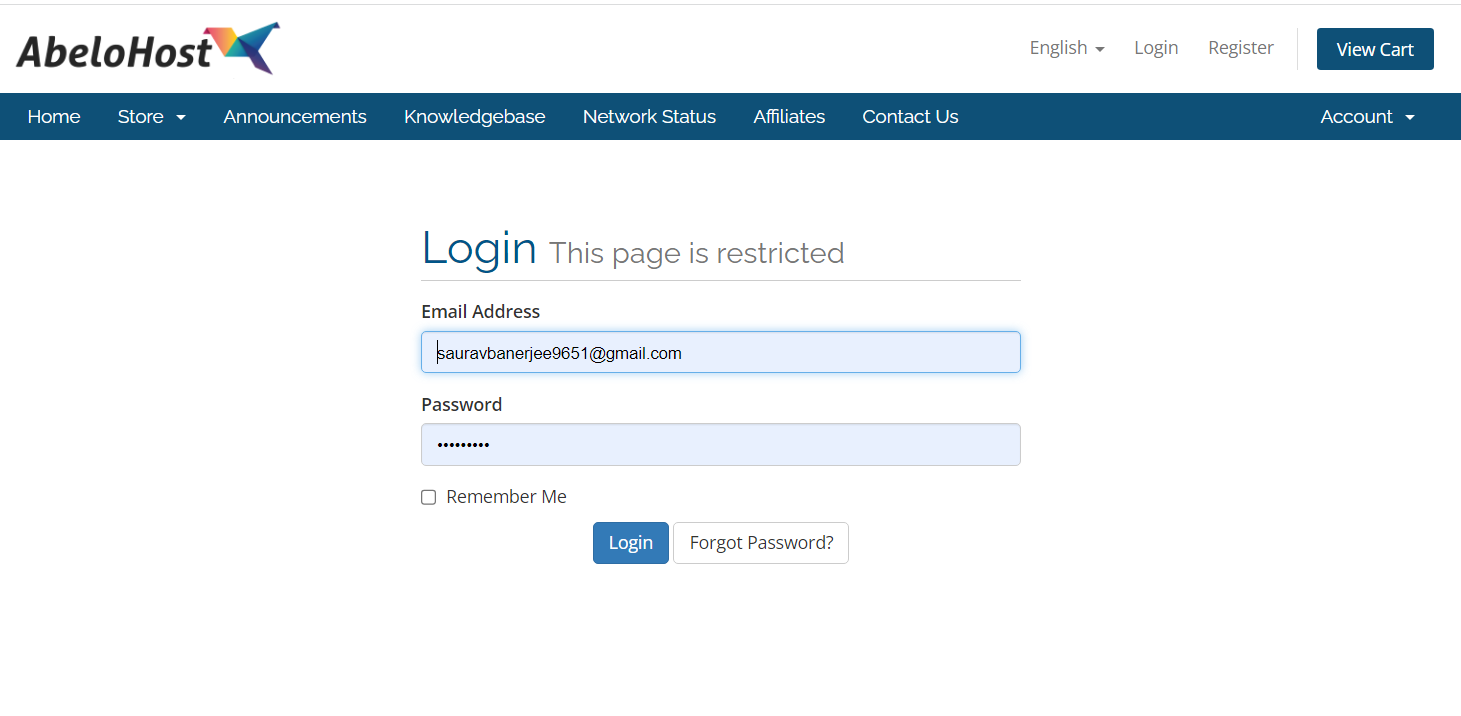1461x716 pixels.
Task: Click the Login link in header
Action: [1156, 48]
